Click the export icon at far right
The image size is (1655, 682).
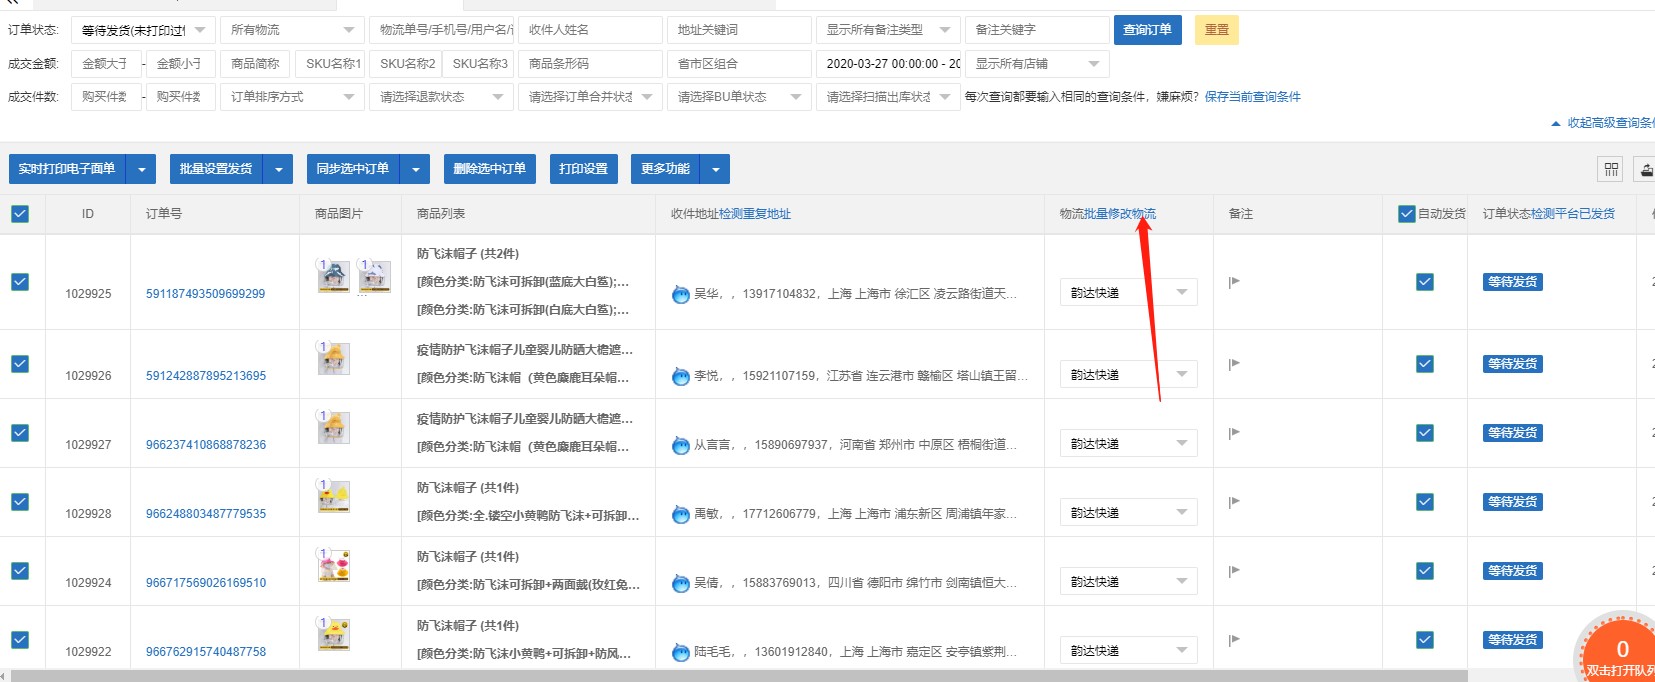1645,169
